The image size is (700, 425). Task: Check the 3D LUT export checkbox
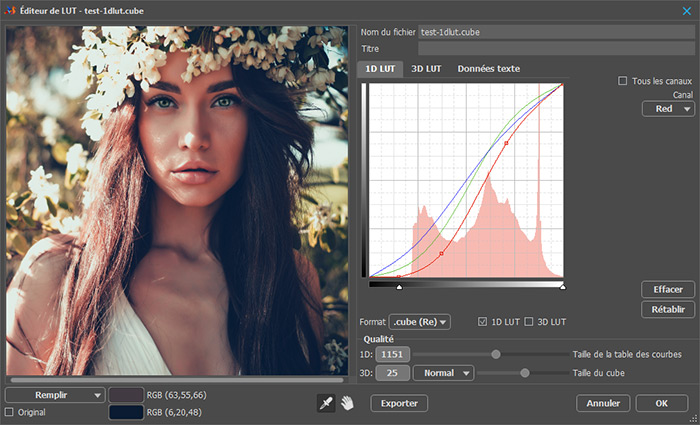coord(529,321)
